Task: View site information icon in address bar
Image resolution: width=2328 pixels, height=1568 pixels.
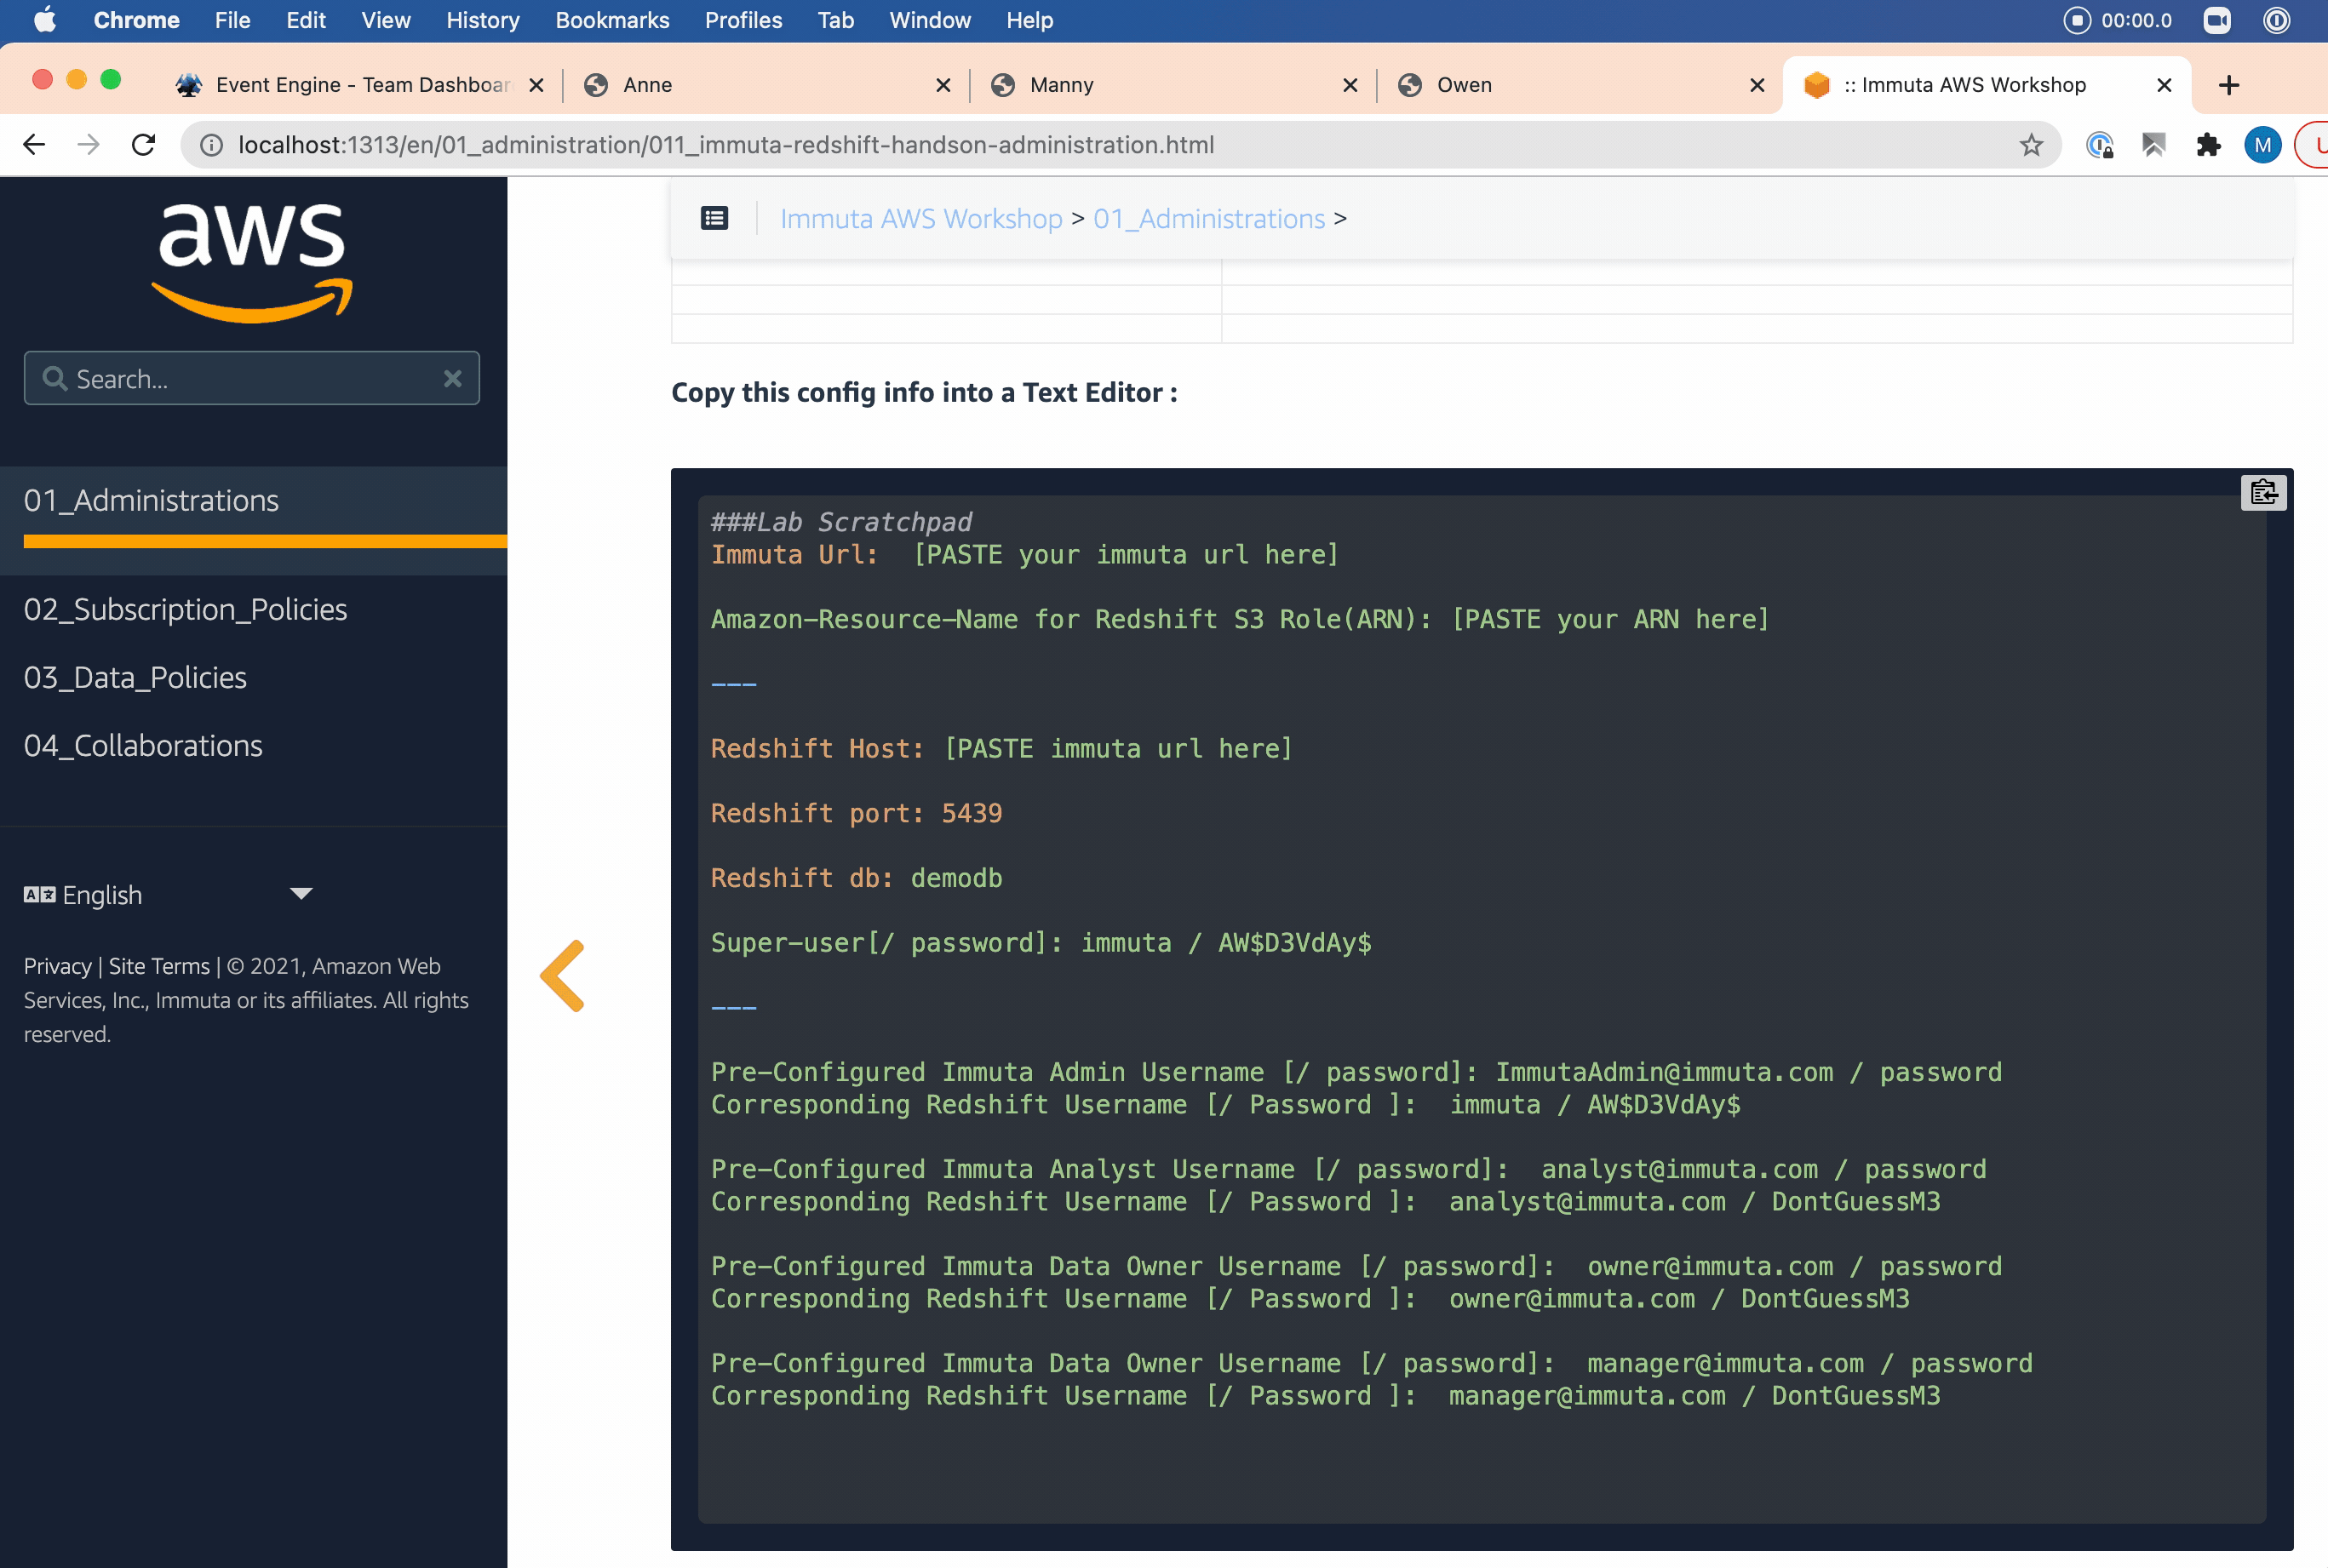Action: pos(211,145)
